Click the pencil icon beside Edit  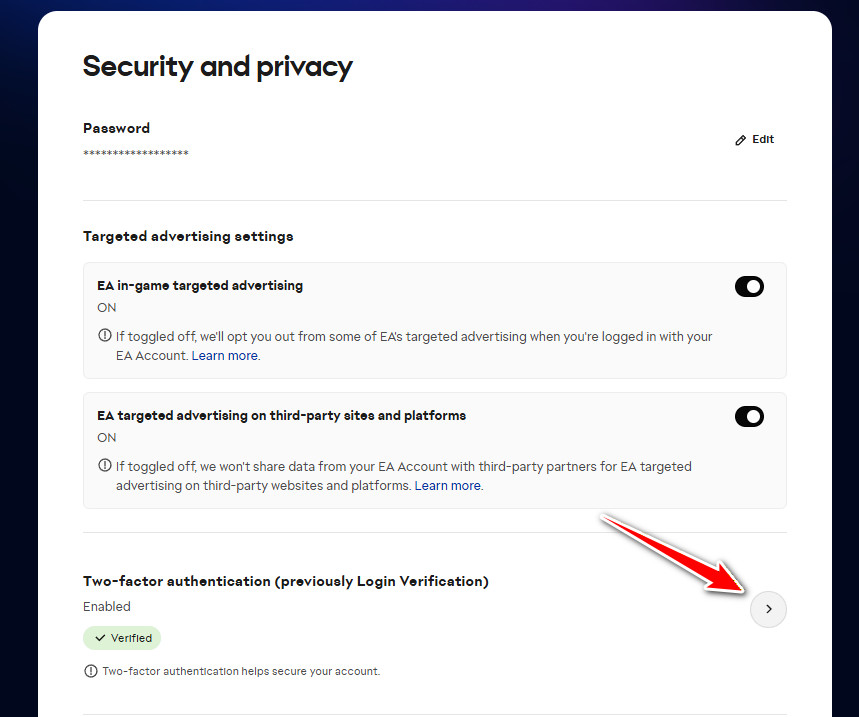point(740,140)
